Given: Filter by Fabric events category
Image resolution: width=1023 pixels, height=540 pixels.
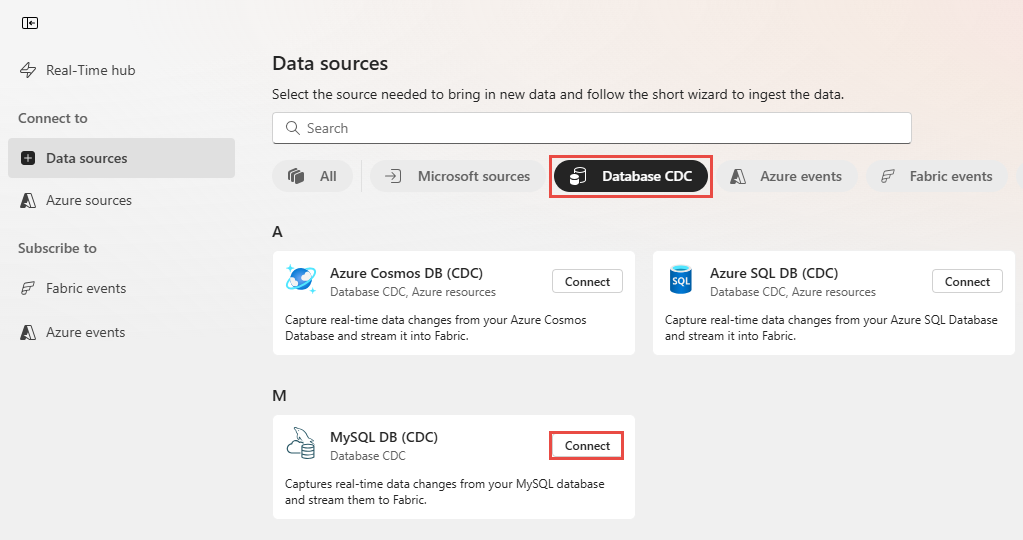Looking at the screenshot, I should pos(937,176).
